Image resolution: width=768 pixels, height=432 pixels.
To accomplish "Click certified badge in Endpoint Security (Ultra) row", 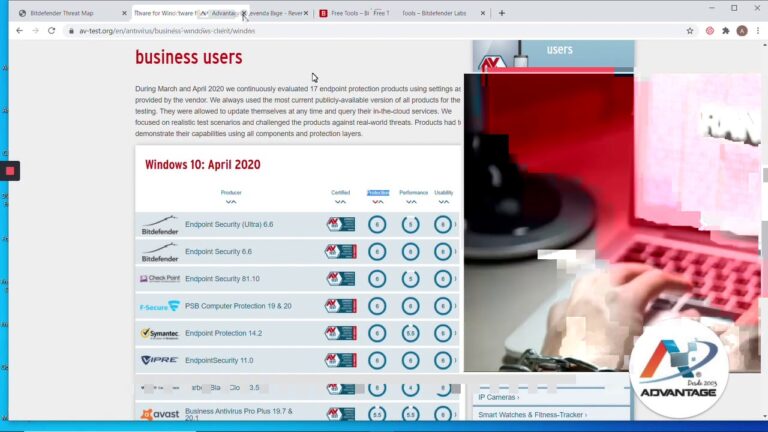I will (x=340, y=224).
